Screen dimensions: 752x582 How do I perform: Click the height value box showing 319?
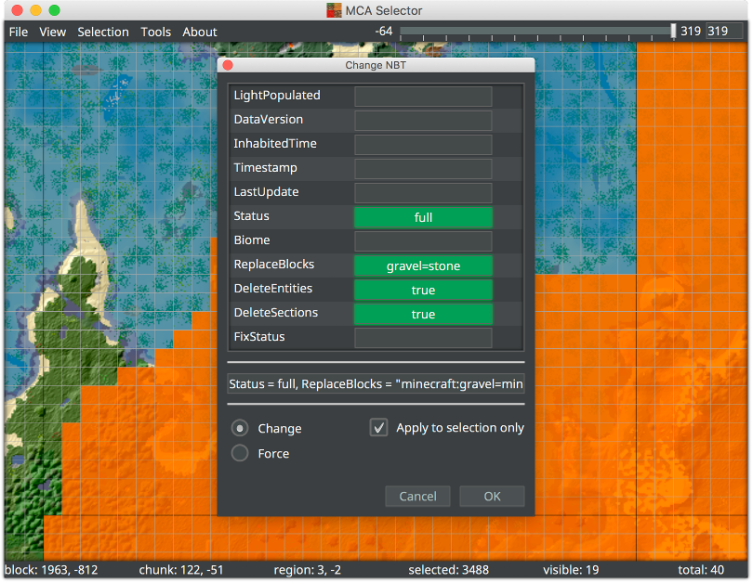(x=725, y=31)
